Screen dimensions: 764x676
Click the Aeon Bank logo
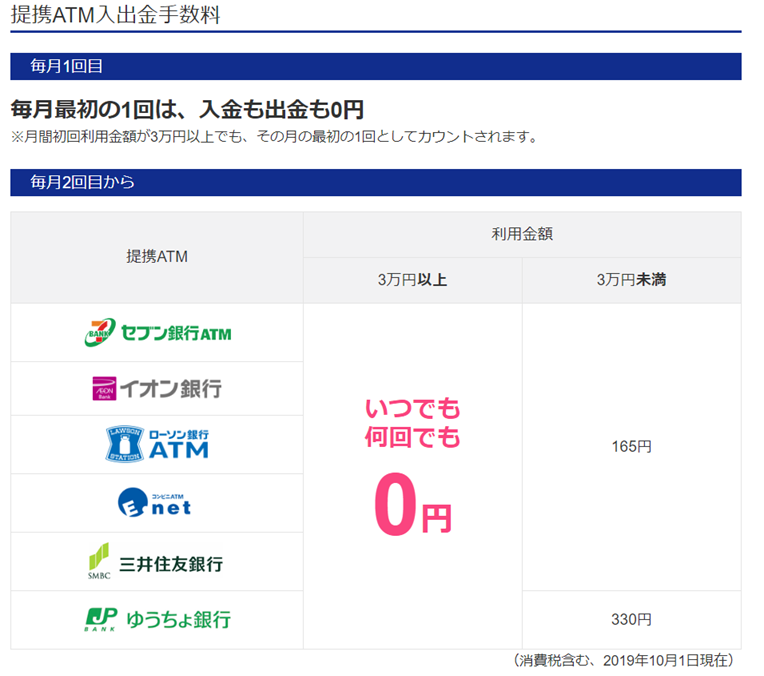(157, 388)
